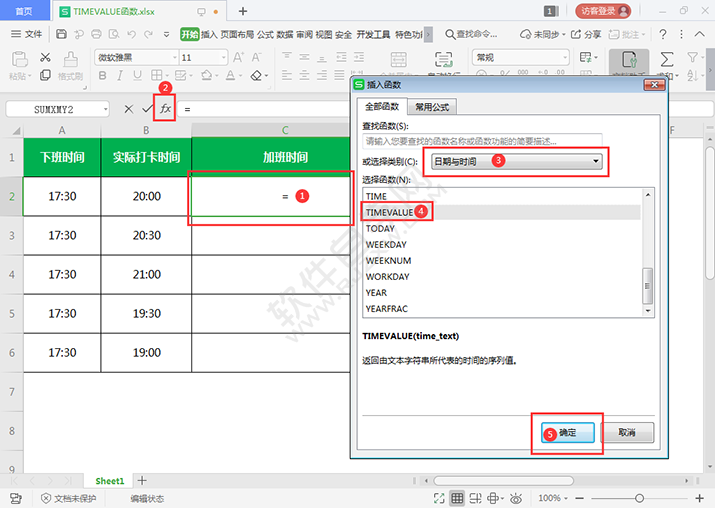Select WEEKDAY in the function list

(502, 244)
